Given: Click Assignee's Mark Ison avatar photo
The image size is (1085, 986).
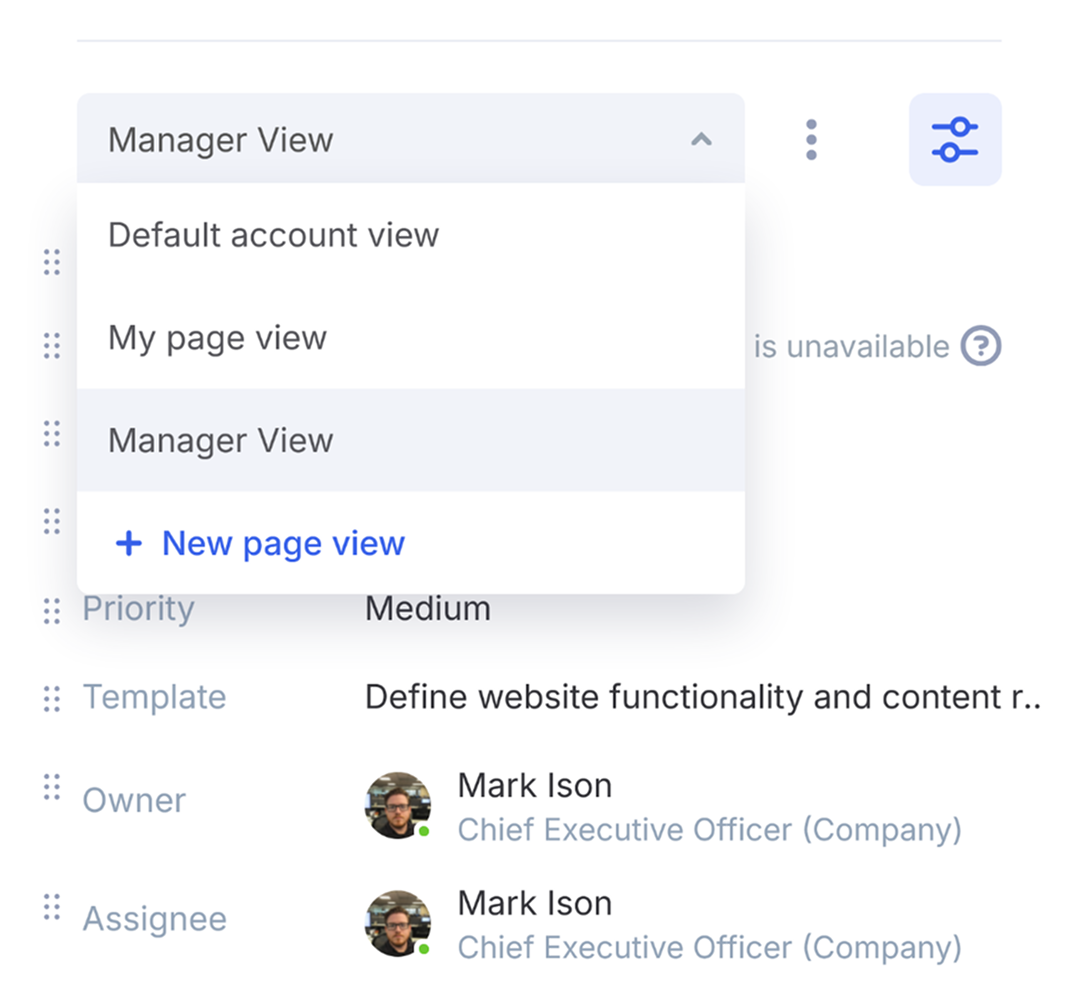Looking at the screenshot, I should pyautogui.click(x=398, y=923).
